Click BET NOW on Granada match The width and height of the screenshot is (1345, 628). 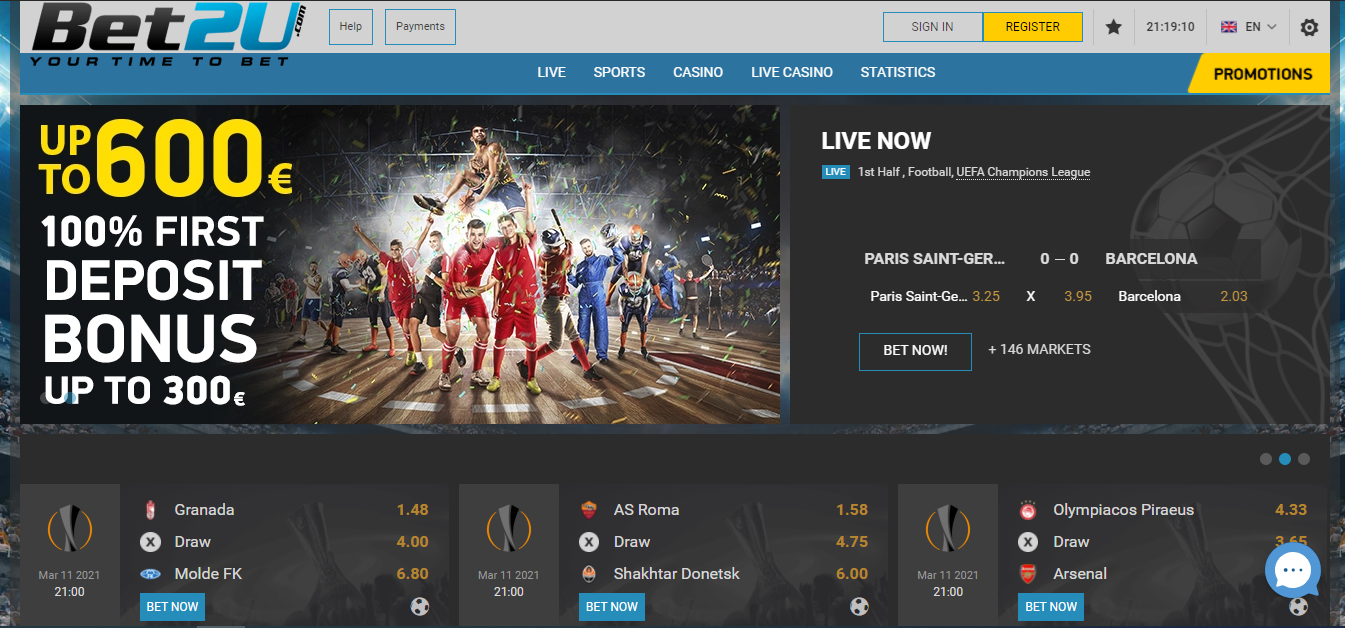pyautogui.click(x=173, y=607)
